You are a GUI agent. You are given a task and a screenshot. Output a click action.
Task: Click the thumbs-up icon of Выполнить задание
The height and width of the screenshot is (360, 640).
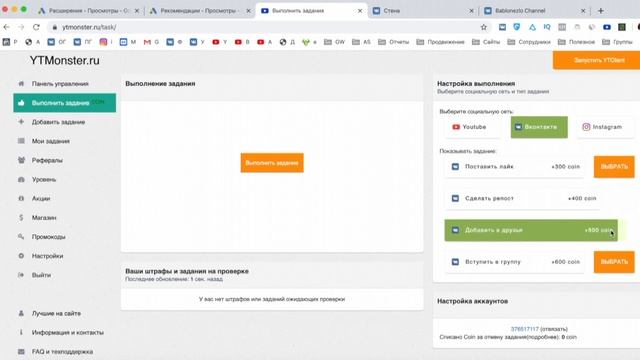tap(21, 103)
